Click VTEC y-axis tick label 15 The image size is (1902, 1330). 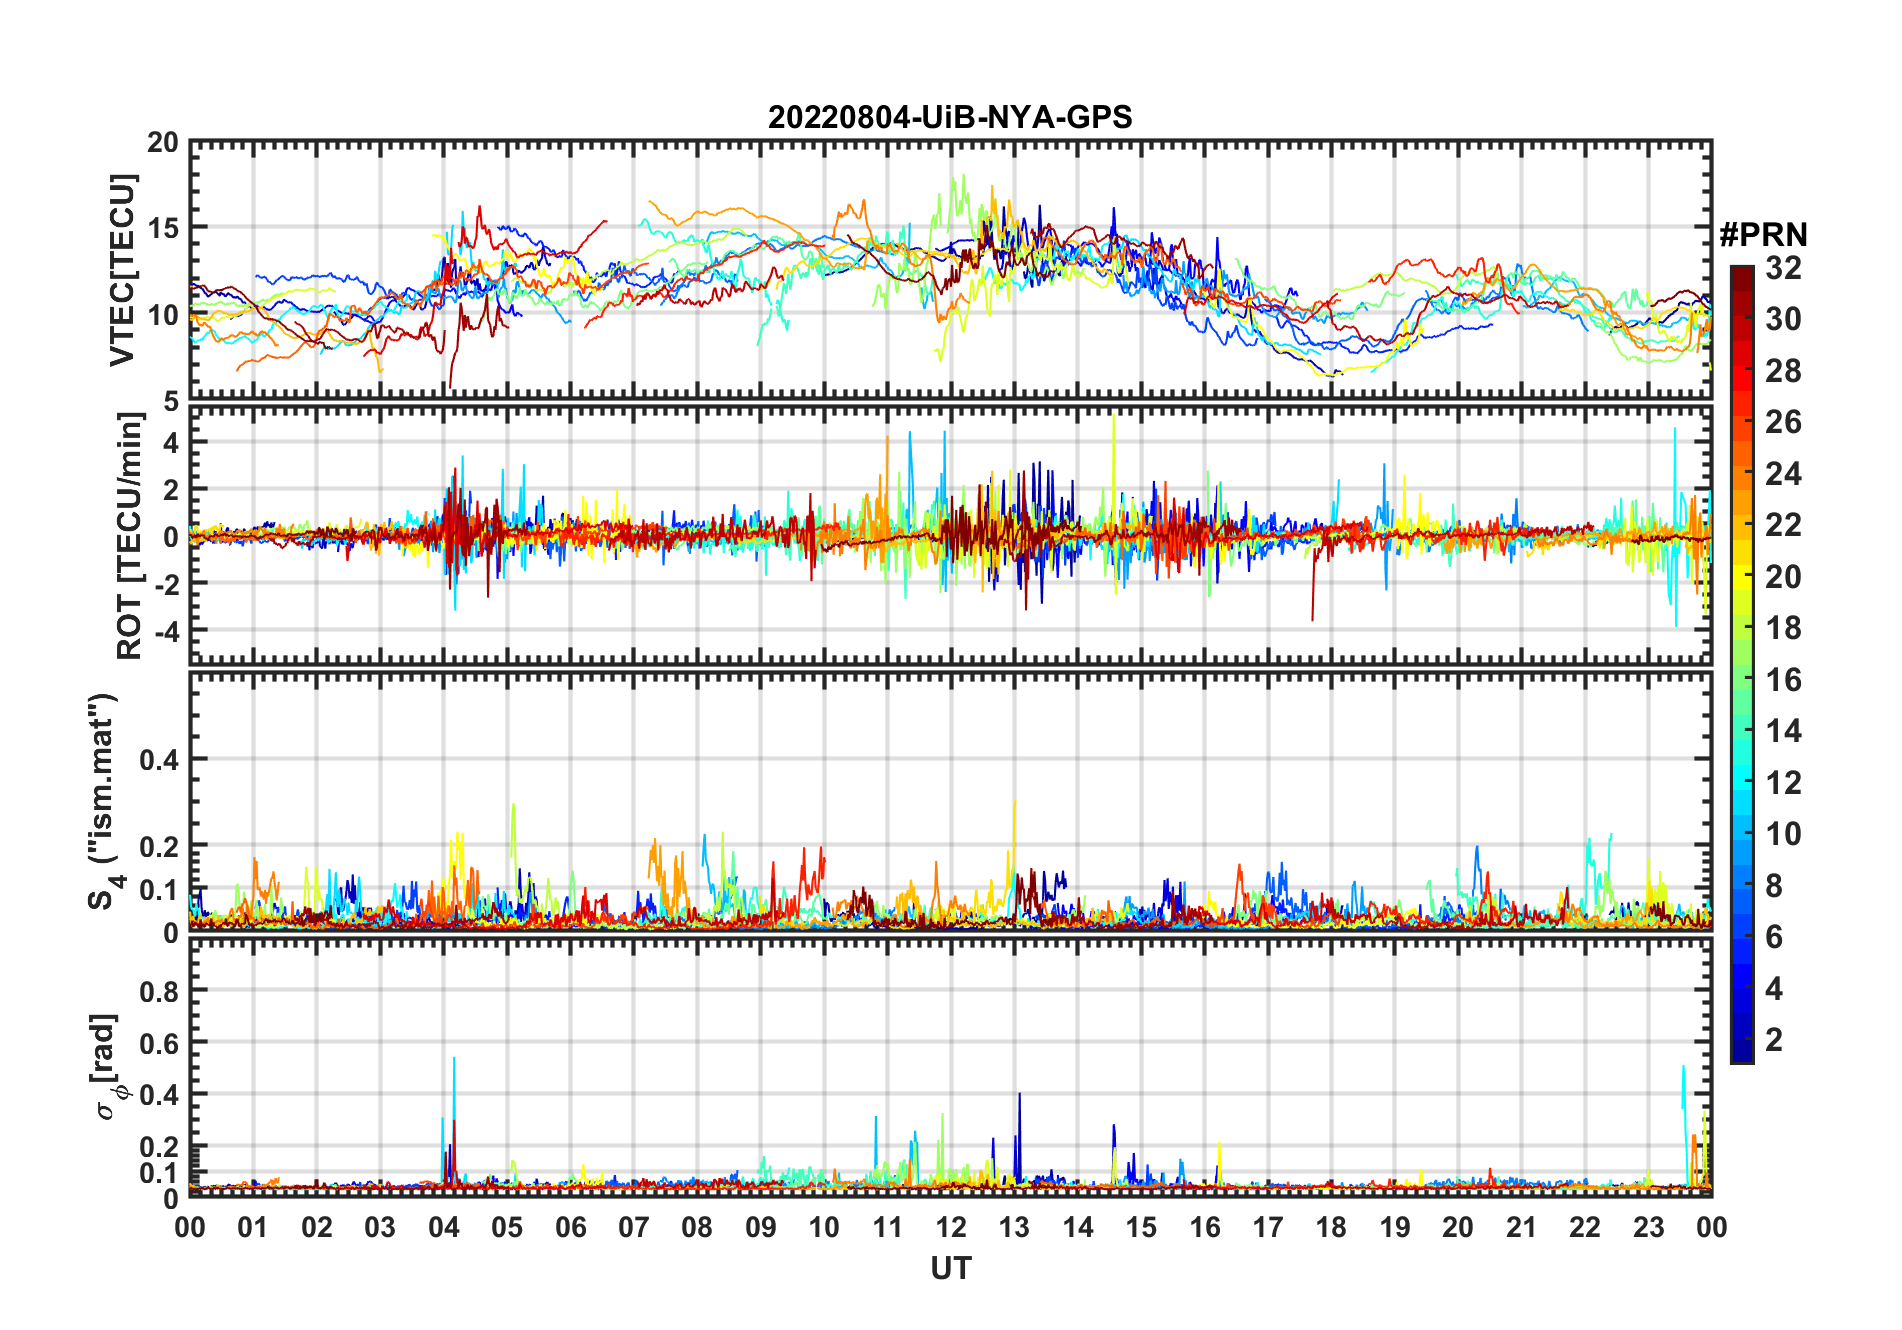point(163,228)
